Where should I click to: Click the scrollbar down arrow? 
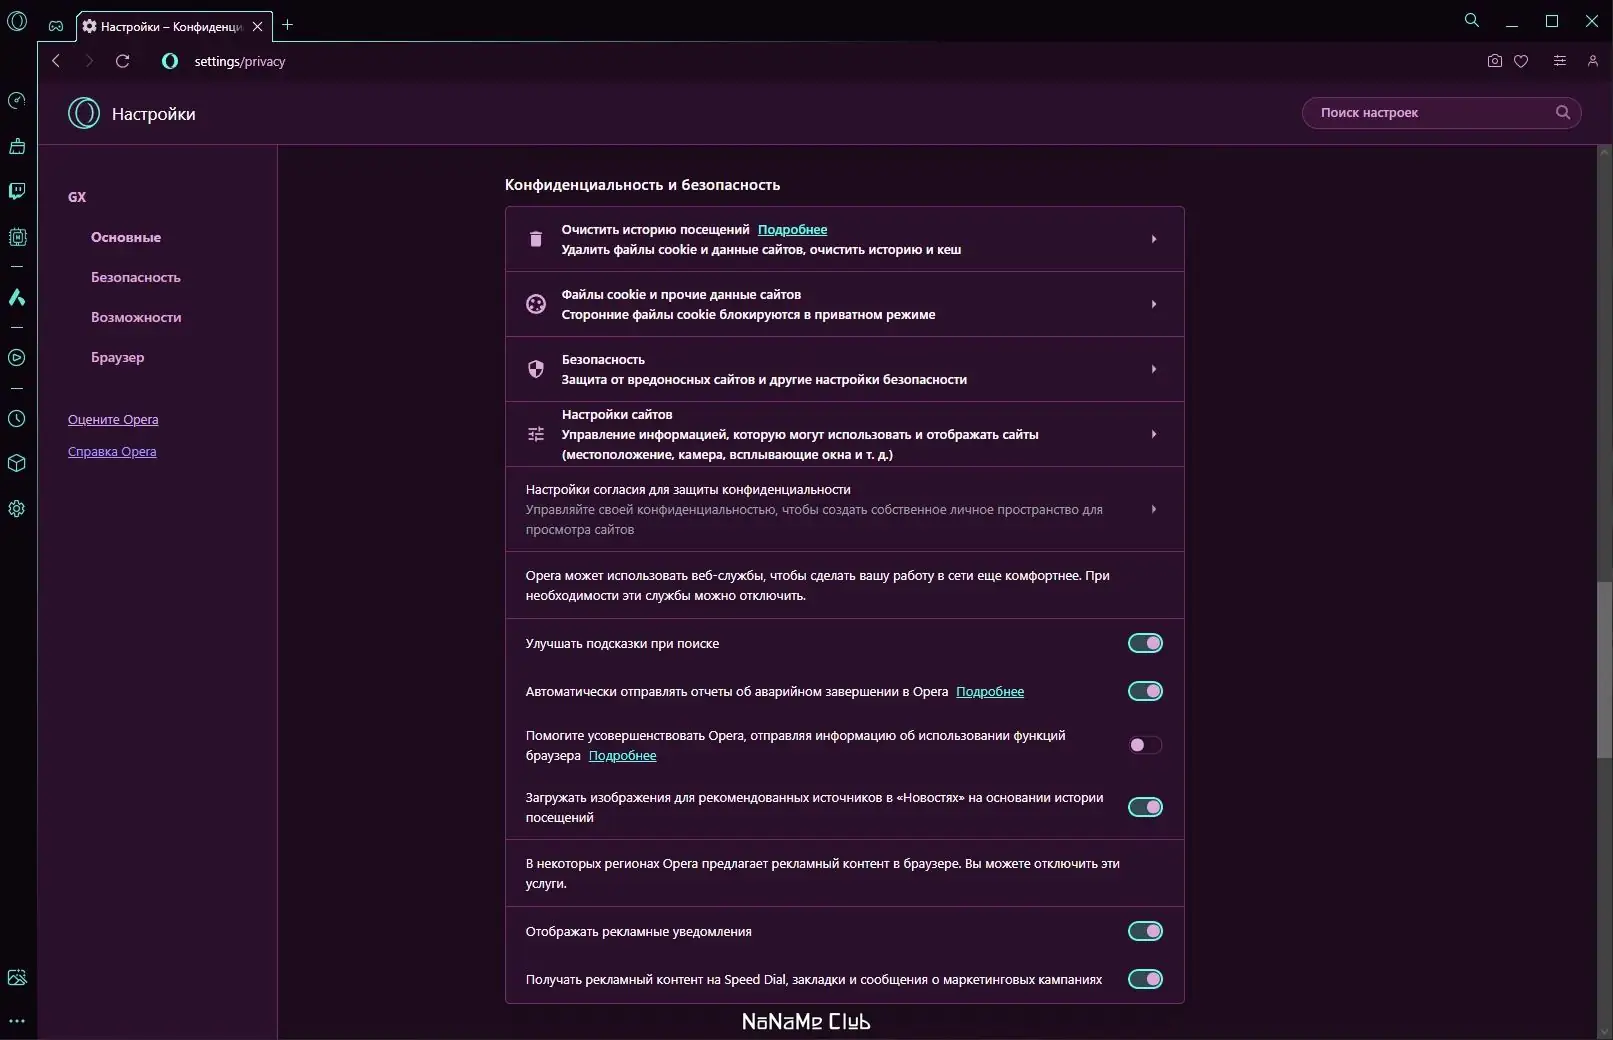[x=1604, y=1031]
